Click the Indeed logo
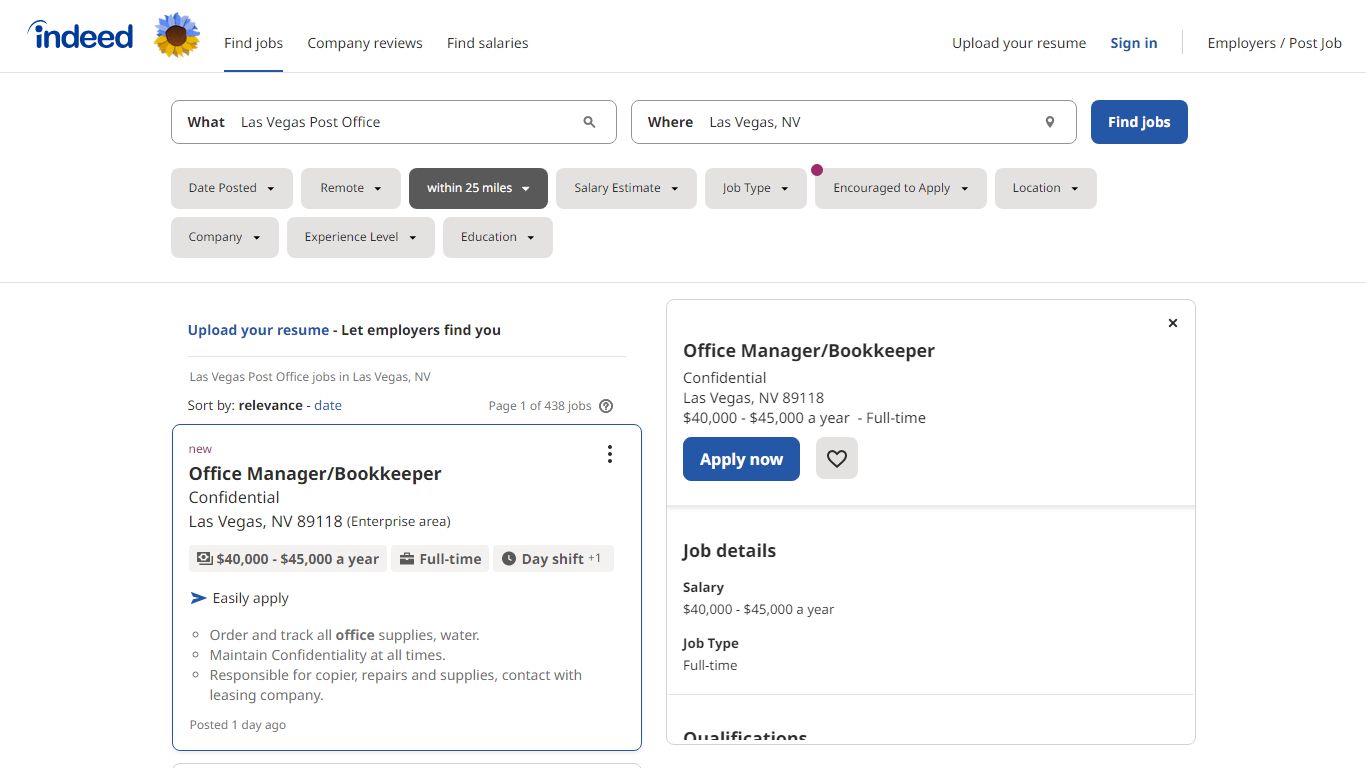The height and width of the screenshot is (768, 1366). click(80, 37)
